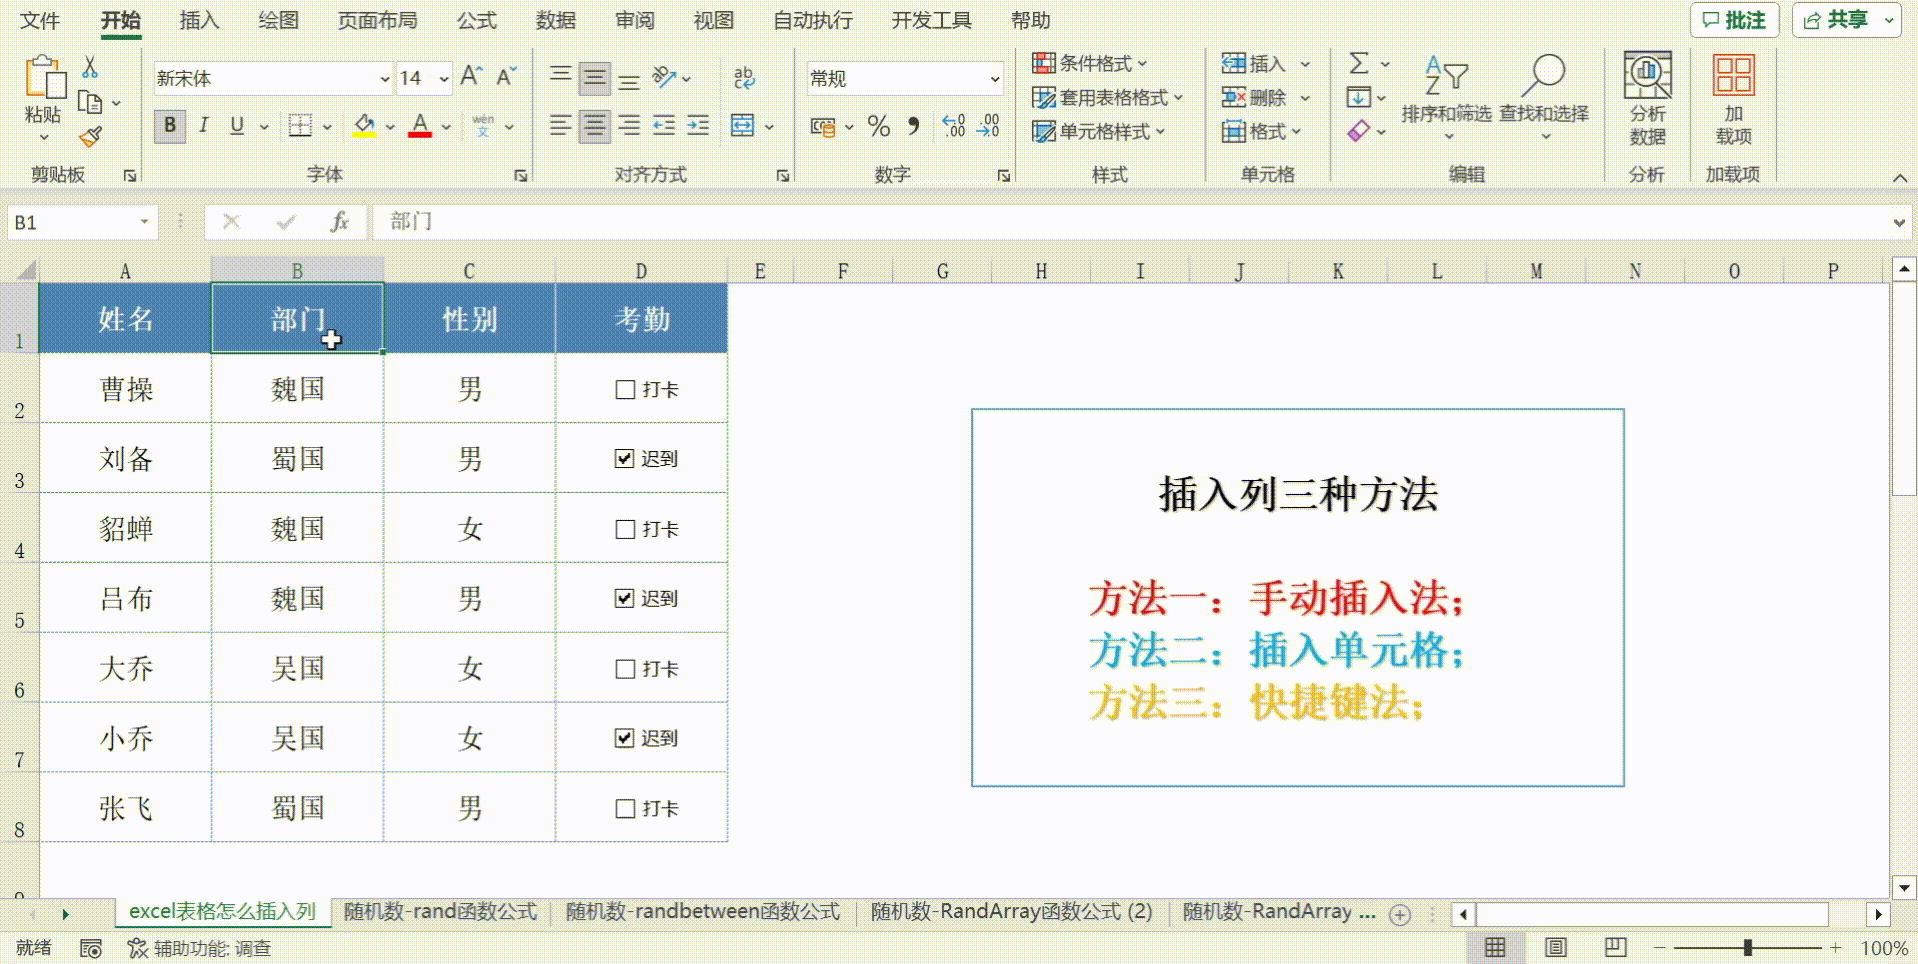Increase font size button

(x=471, y=77)
